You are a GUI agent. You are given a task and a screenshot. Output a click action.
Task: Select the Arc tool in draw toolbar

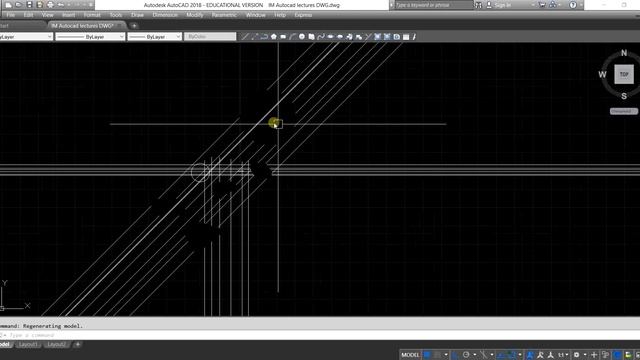(x=292, y=37)
